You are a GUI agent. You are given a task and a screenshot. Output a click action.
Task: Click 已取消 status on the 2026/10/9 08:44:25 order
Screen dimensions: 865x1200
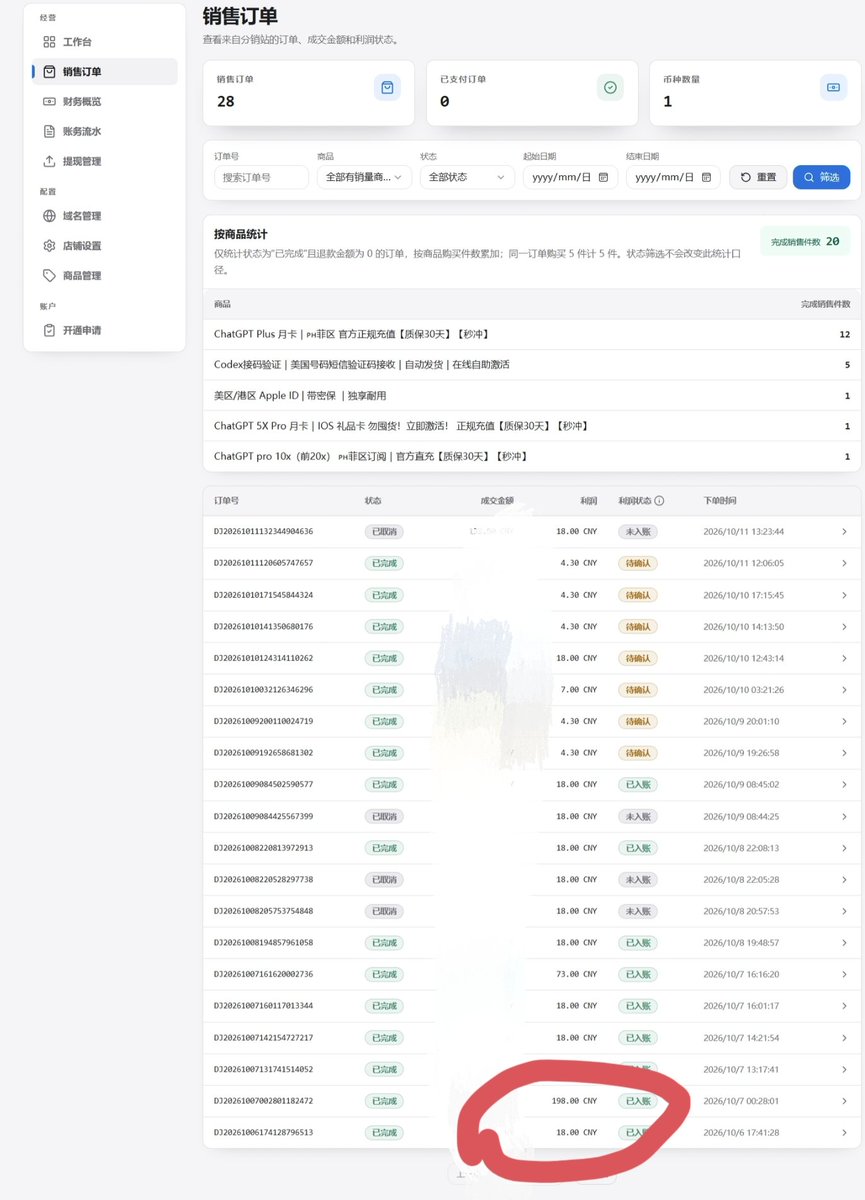pos(384,817)
